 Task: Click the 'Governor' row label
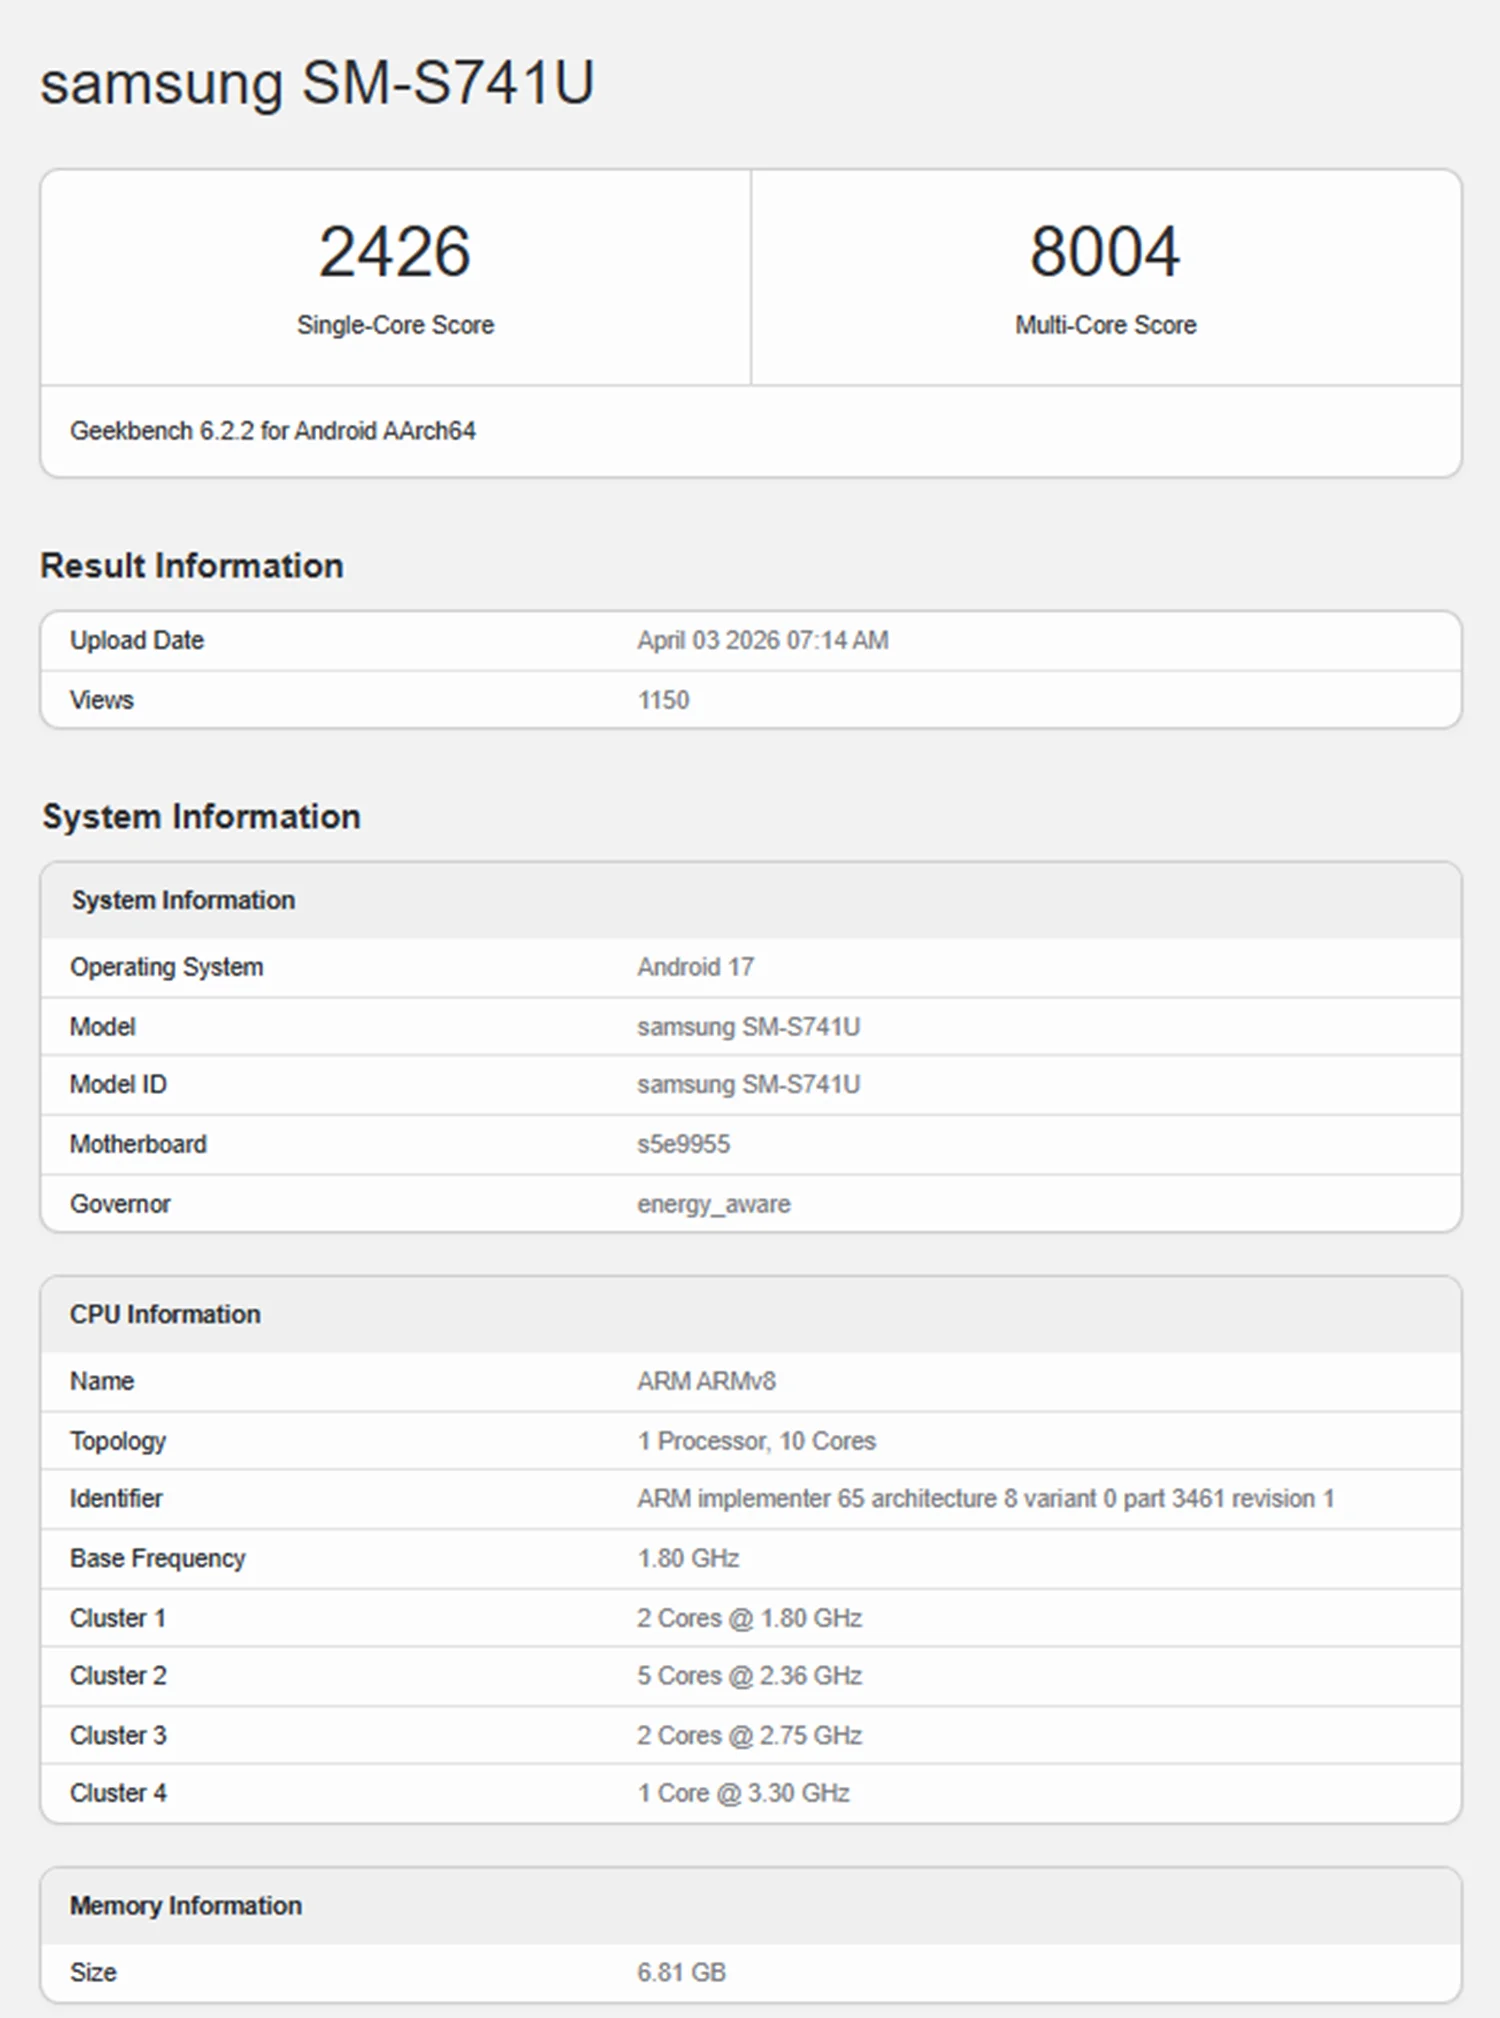pos(120,1204)
